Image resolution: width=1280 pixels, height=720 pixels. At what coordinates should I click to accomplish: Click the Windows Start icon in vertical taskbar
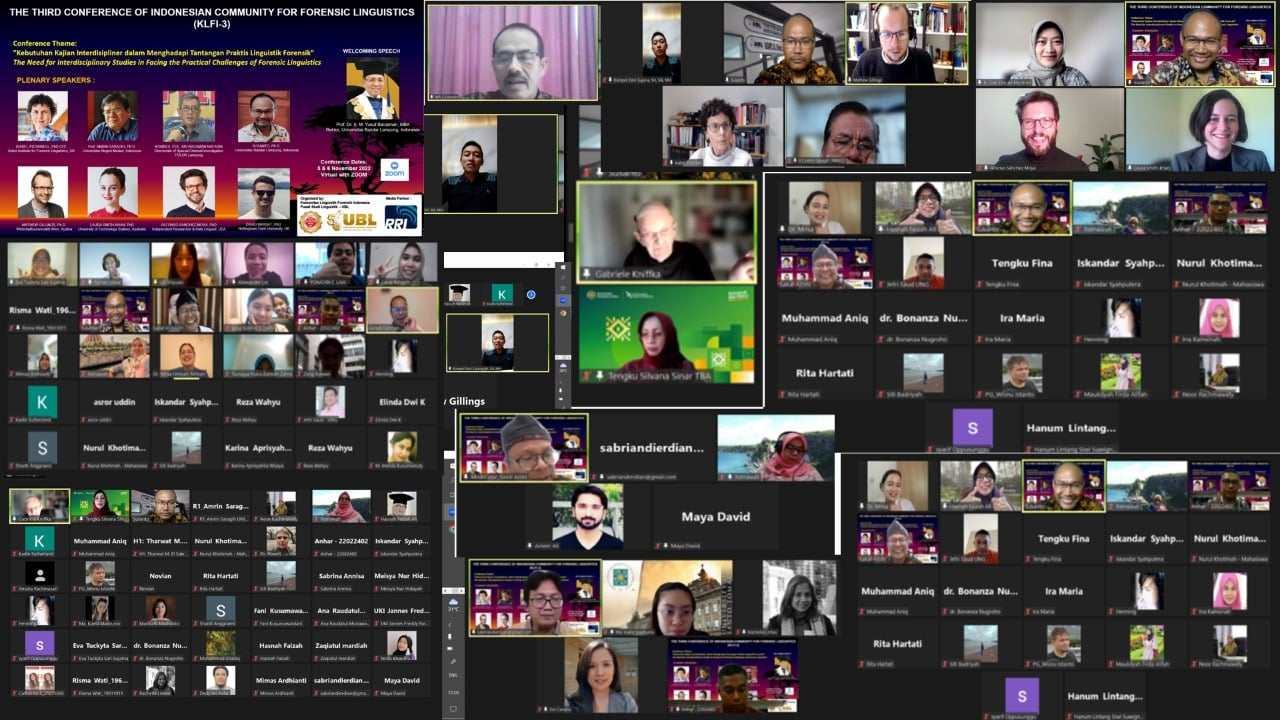pos(563,267)
